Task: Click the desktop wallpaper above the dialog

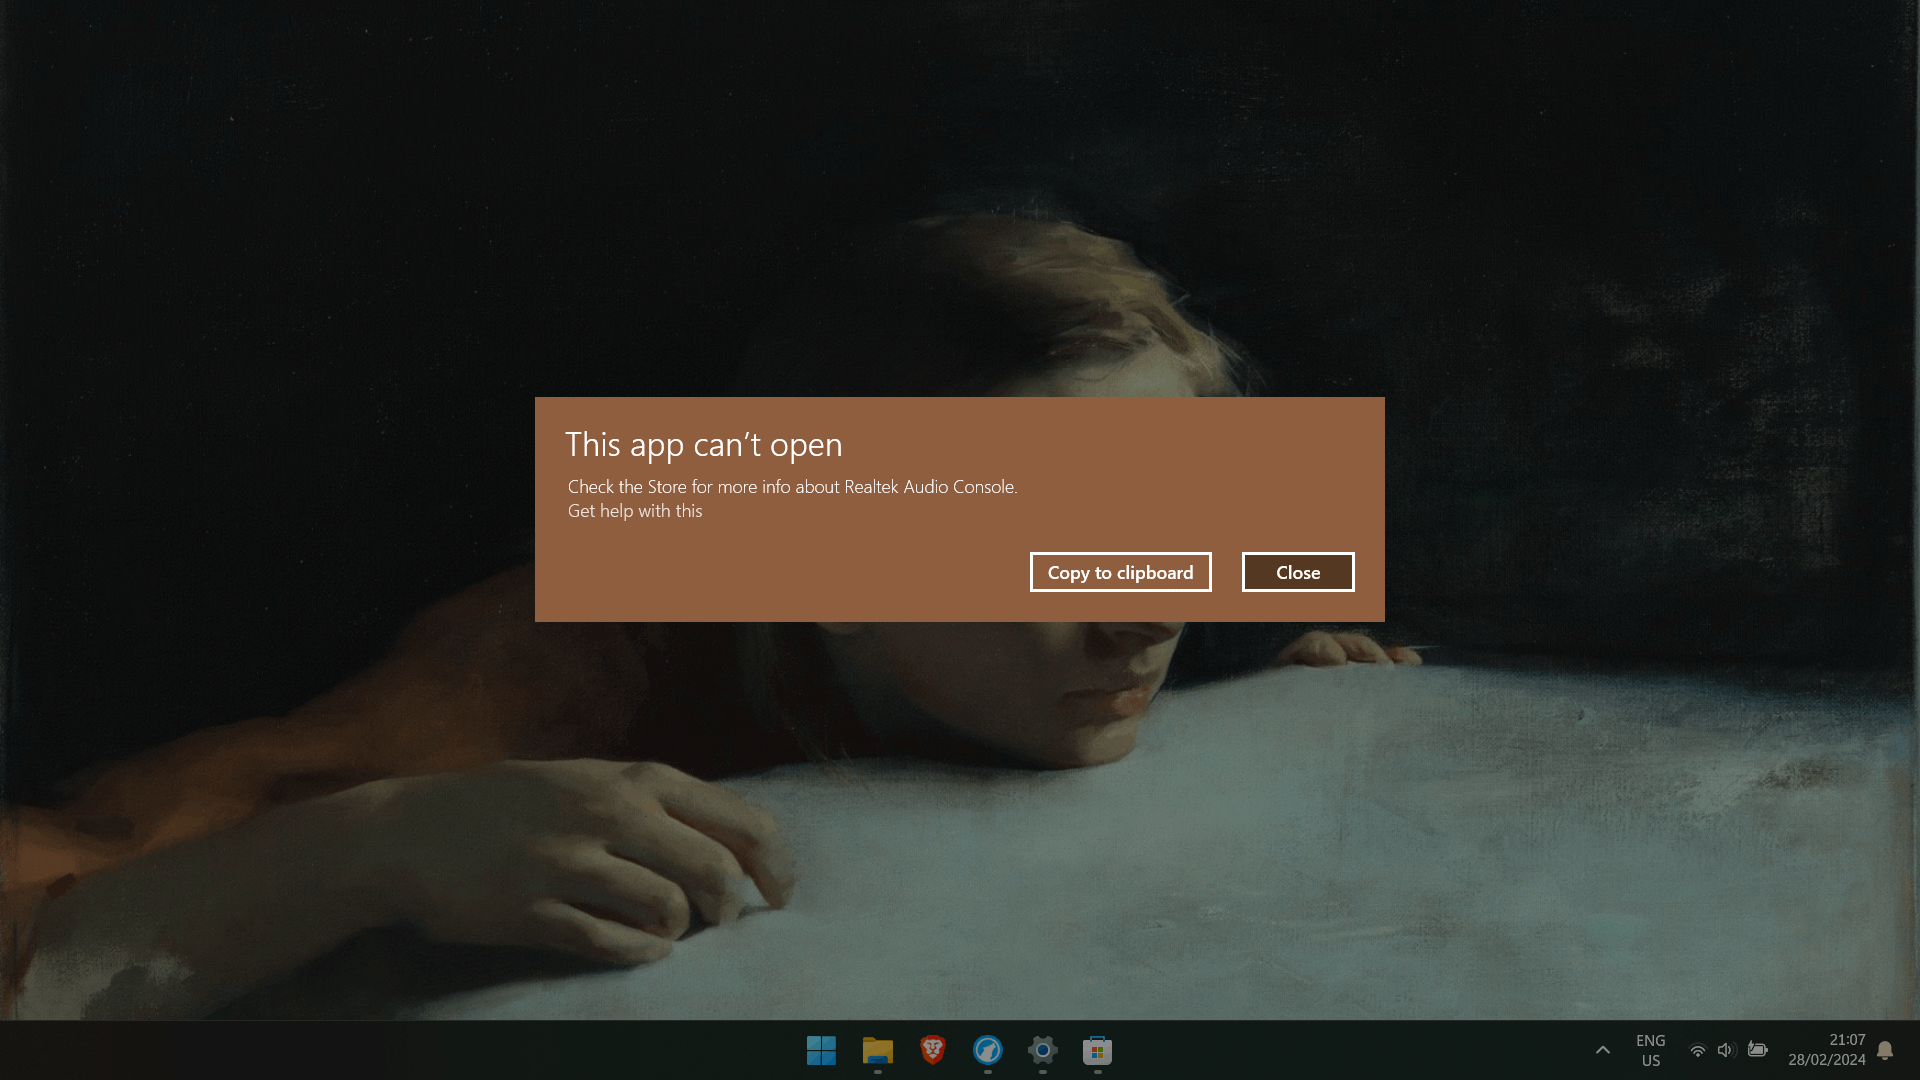Action: coord(960,200)
